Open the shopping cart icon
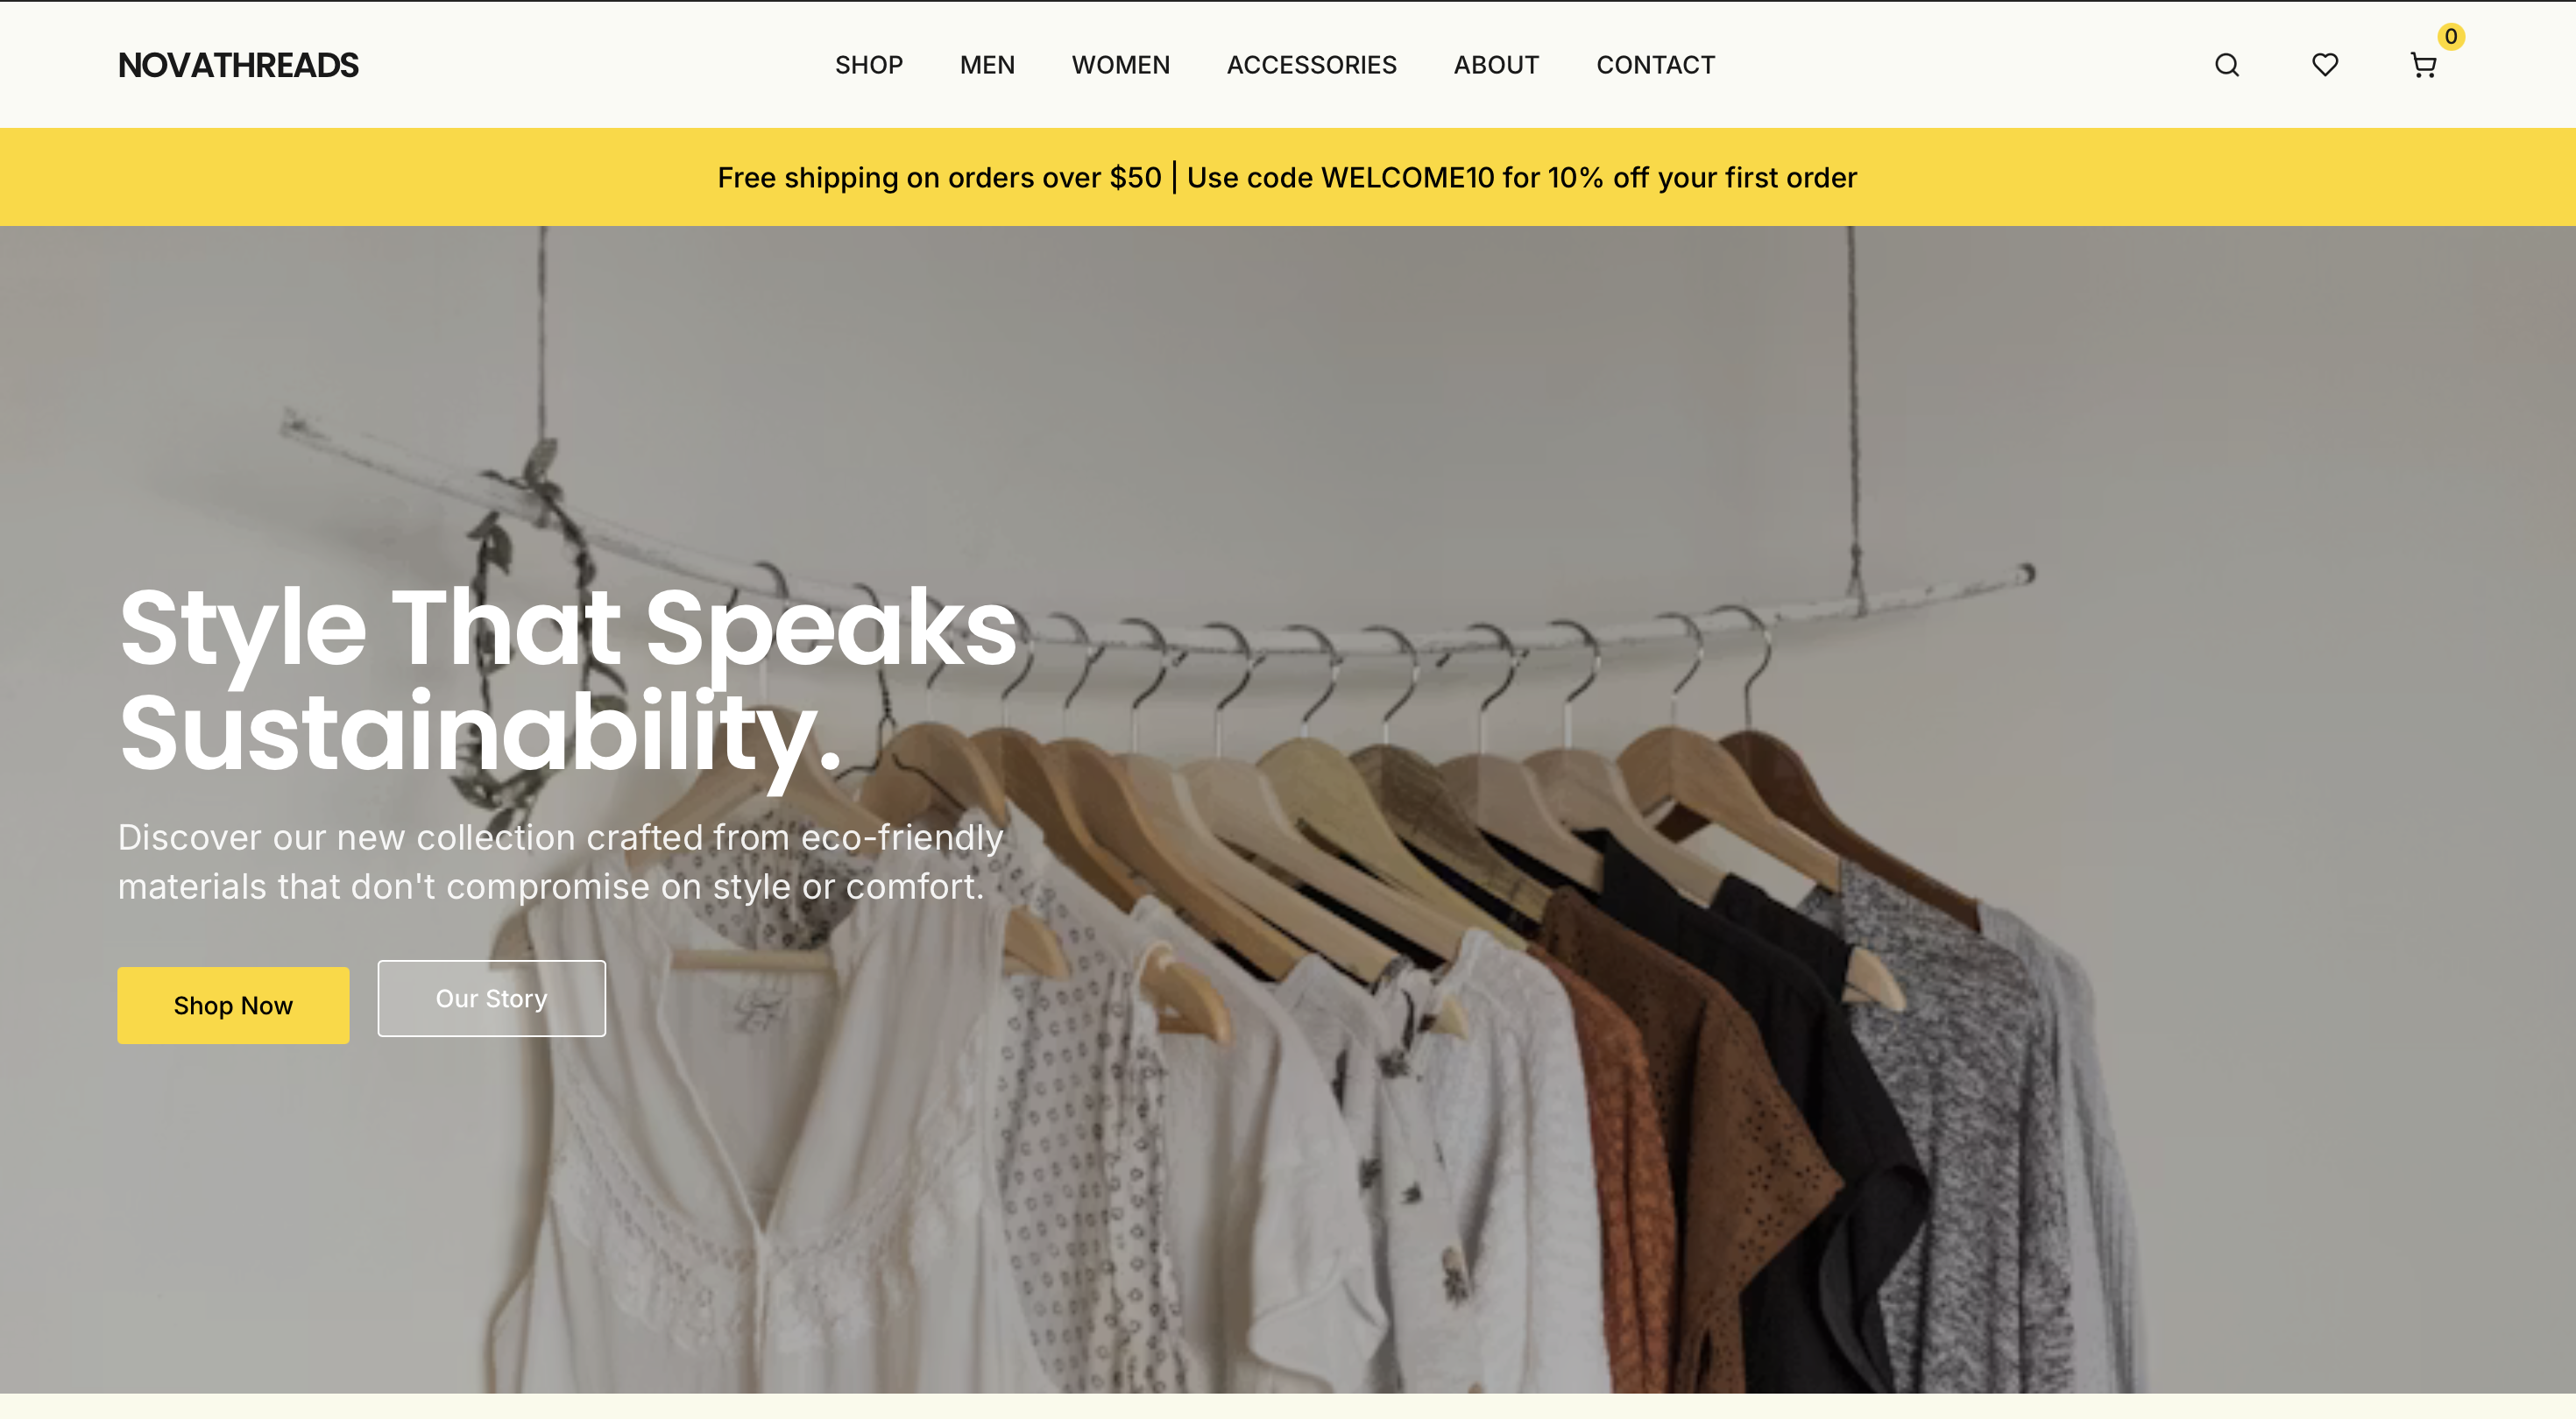The height and width of the screenshot is (1419, 2576). 2423,66
